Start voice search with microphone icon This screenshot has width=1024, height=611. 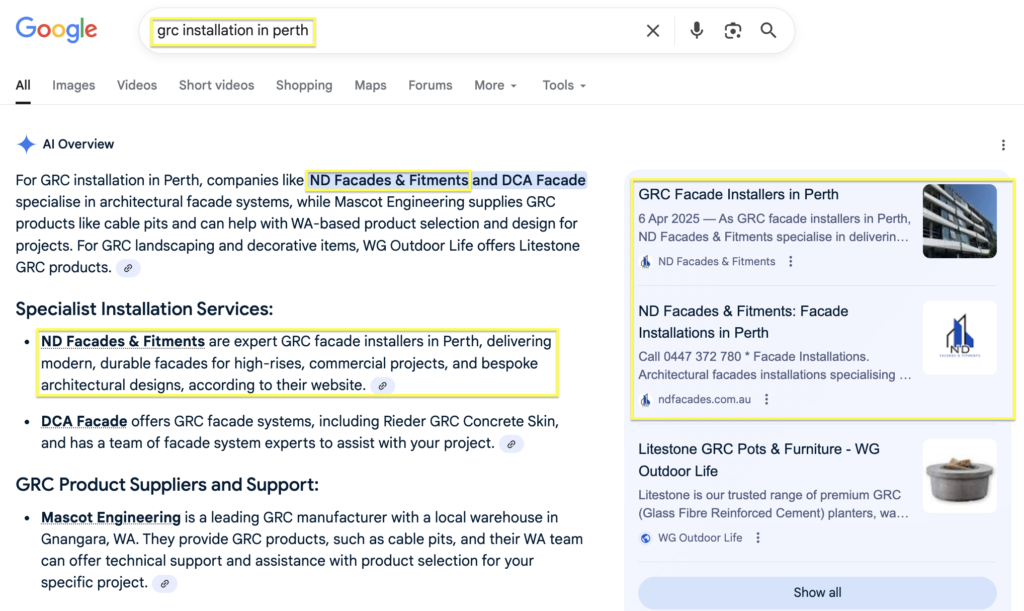coord(696,31)
